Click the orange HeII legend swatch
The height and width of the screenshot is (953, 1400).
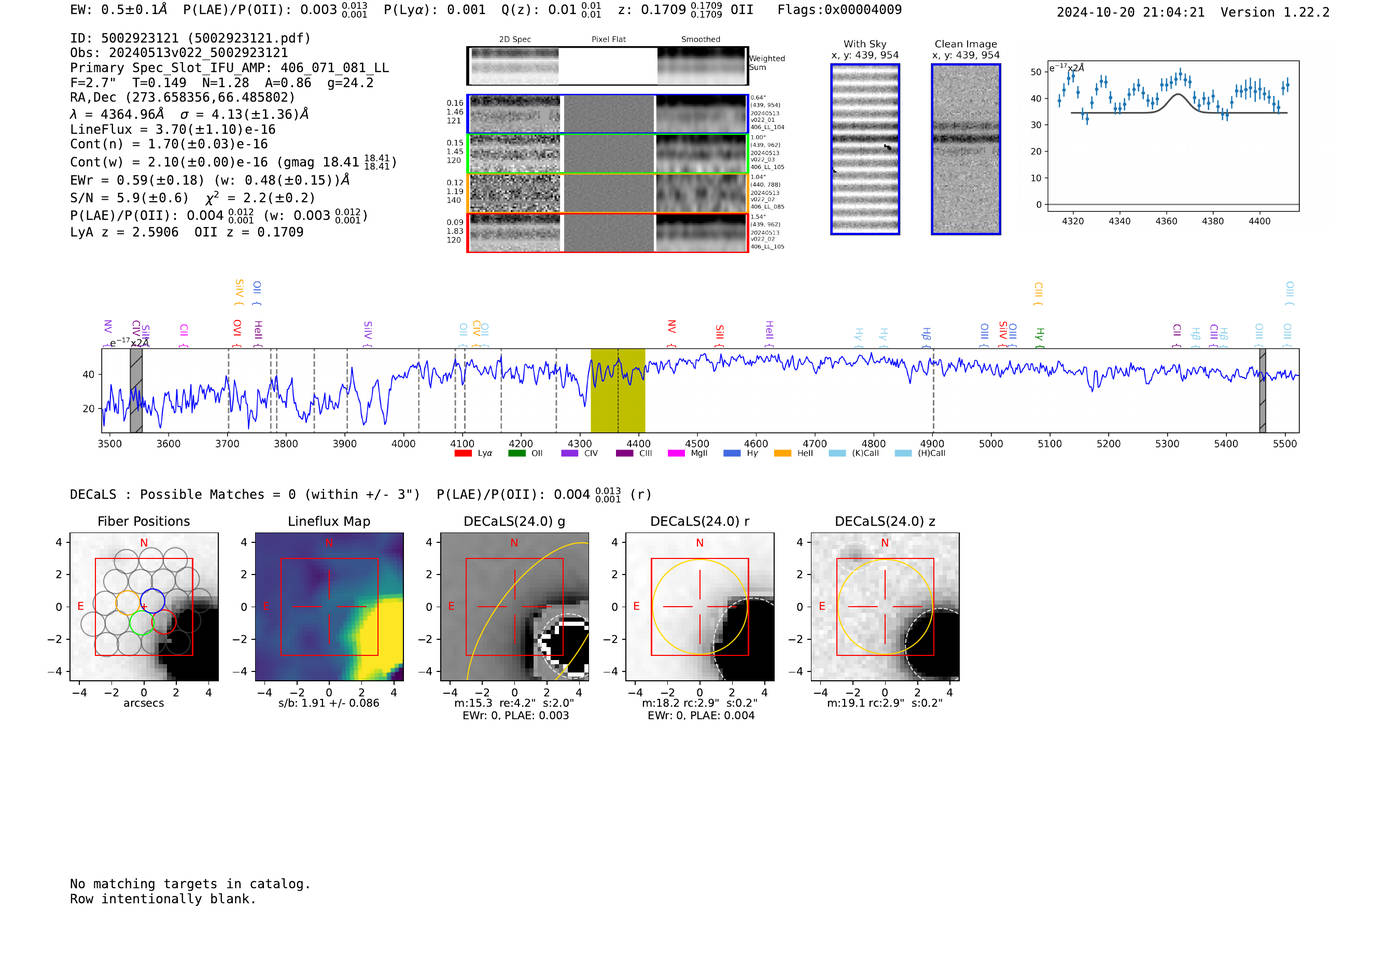tap(782, 453)
